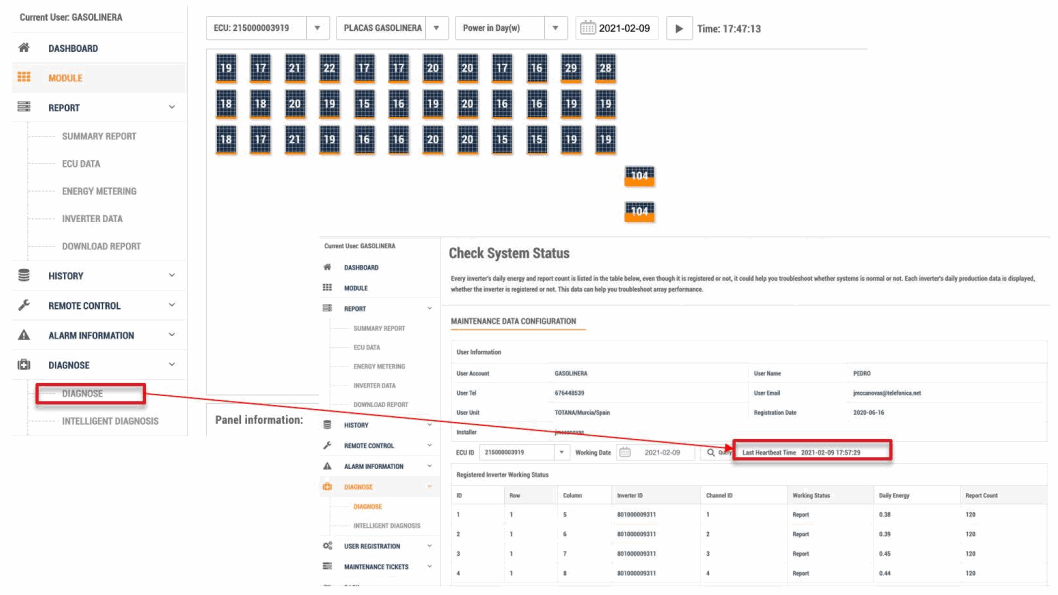Click daily energy value 0.38
This screenshot has height=595, width=1058.
tap(885, 515)
